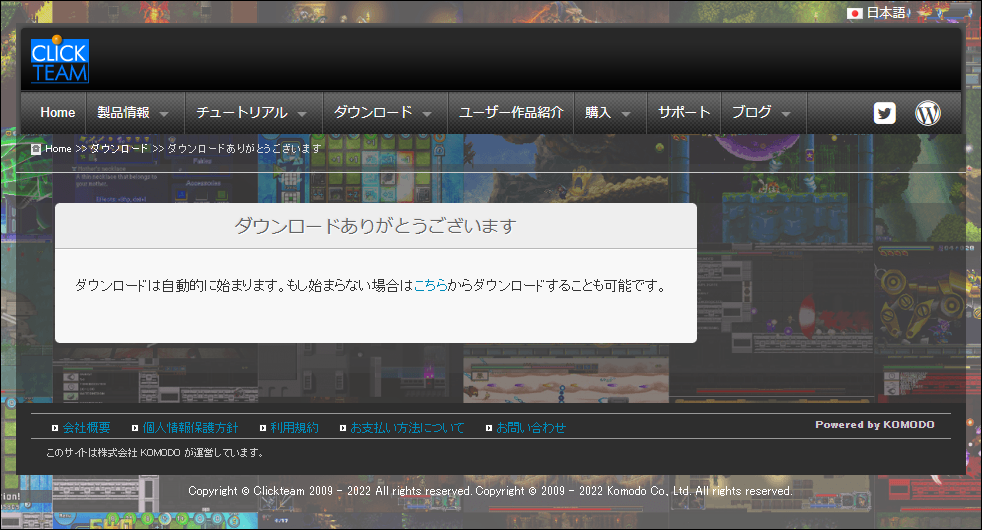Expand the 購入 dropdown arrow
The height and width of the screenshot is (530, 982).
click(x=625, y=114)
